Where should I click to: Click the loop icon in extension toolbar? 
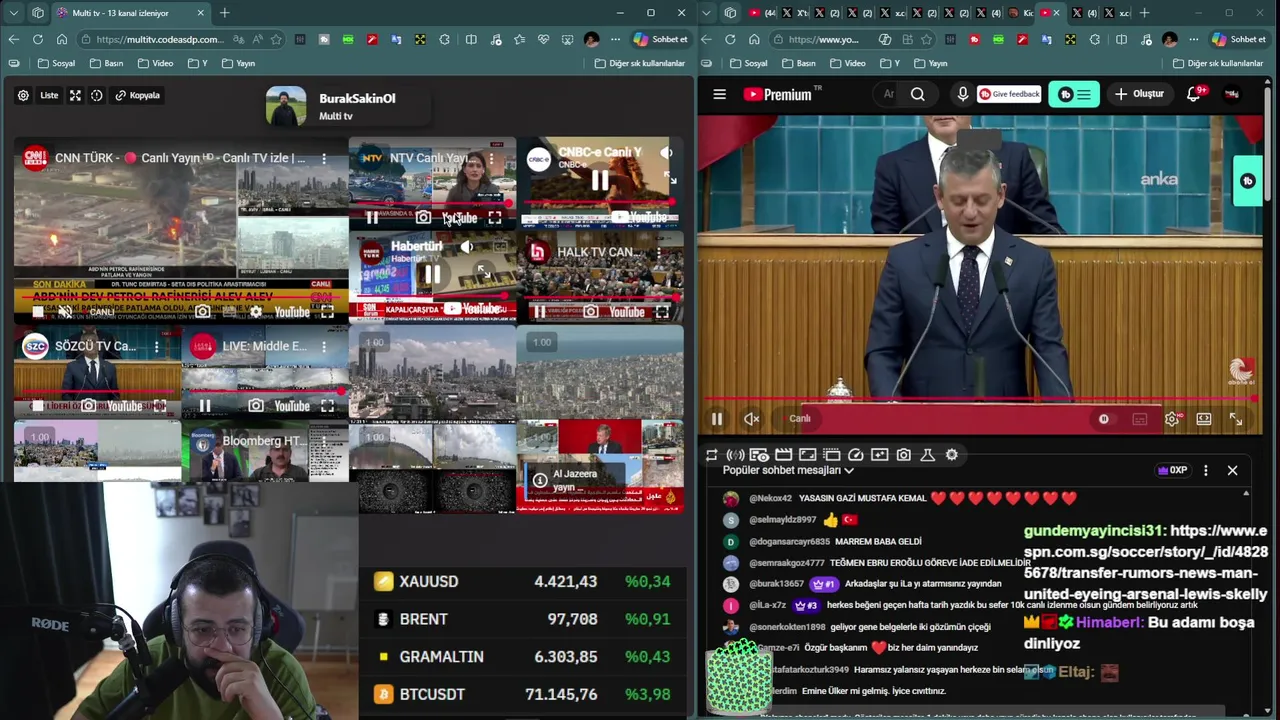(x=711, y=455)
